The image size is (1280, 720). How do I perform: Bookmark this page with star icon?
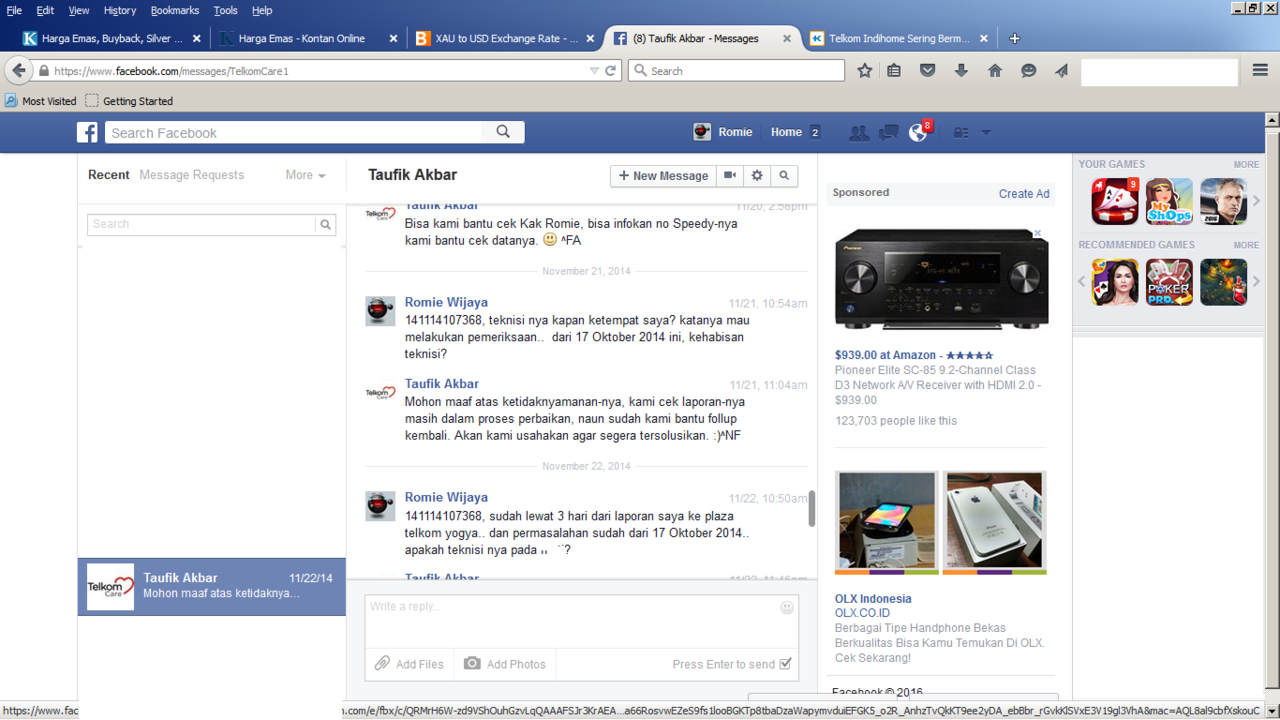click(x=865, y=71)
